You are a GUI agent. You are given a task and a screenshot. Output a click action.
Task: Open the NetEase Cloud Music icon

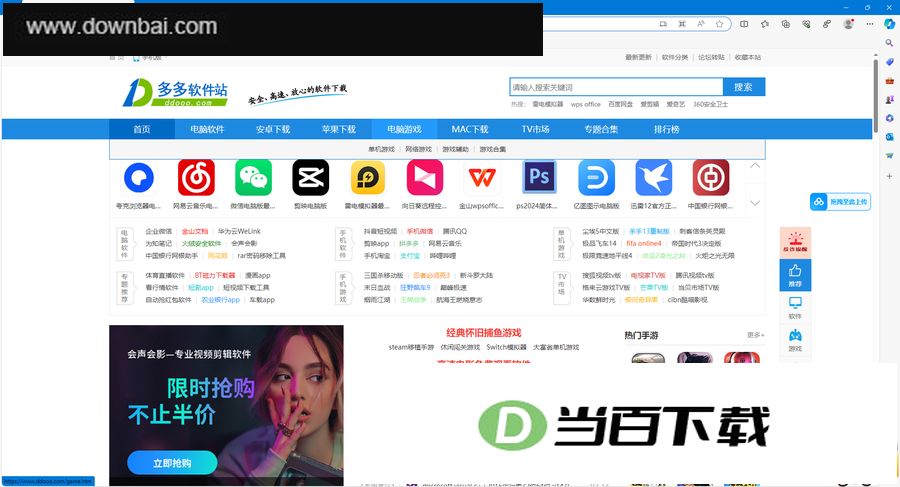196,178
